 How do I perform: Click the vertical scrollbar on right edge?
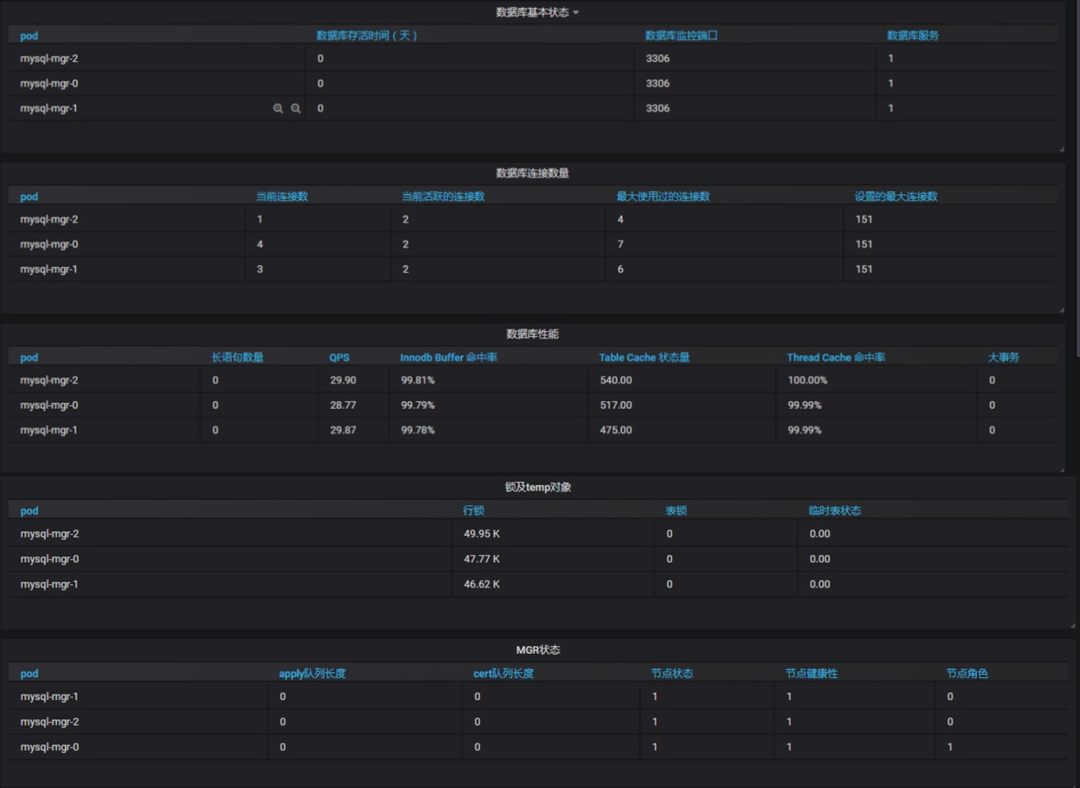click(1076, 180)
